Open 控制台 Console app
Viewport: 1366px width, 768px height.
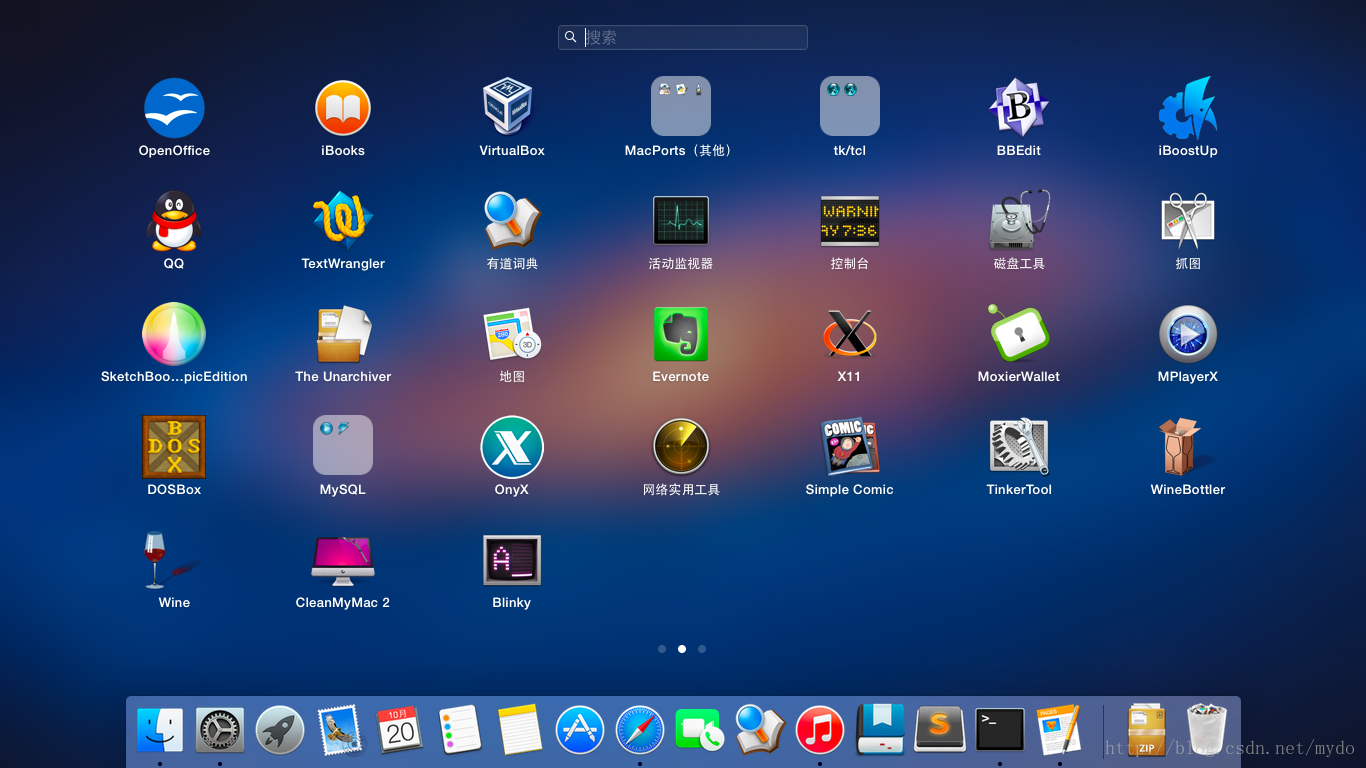850,220
